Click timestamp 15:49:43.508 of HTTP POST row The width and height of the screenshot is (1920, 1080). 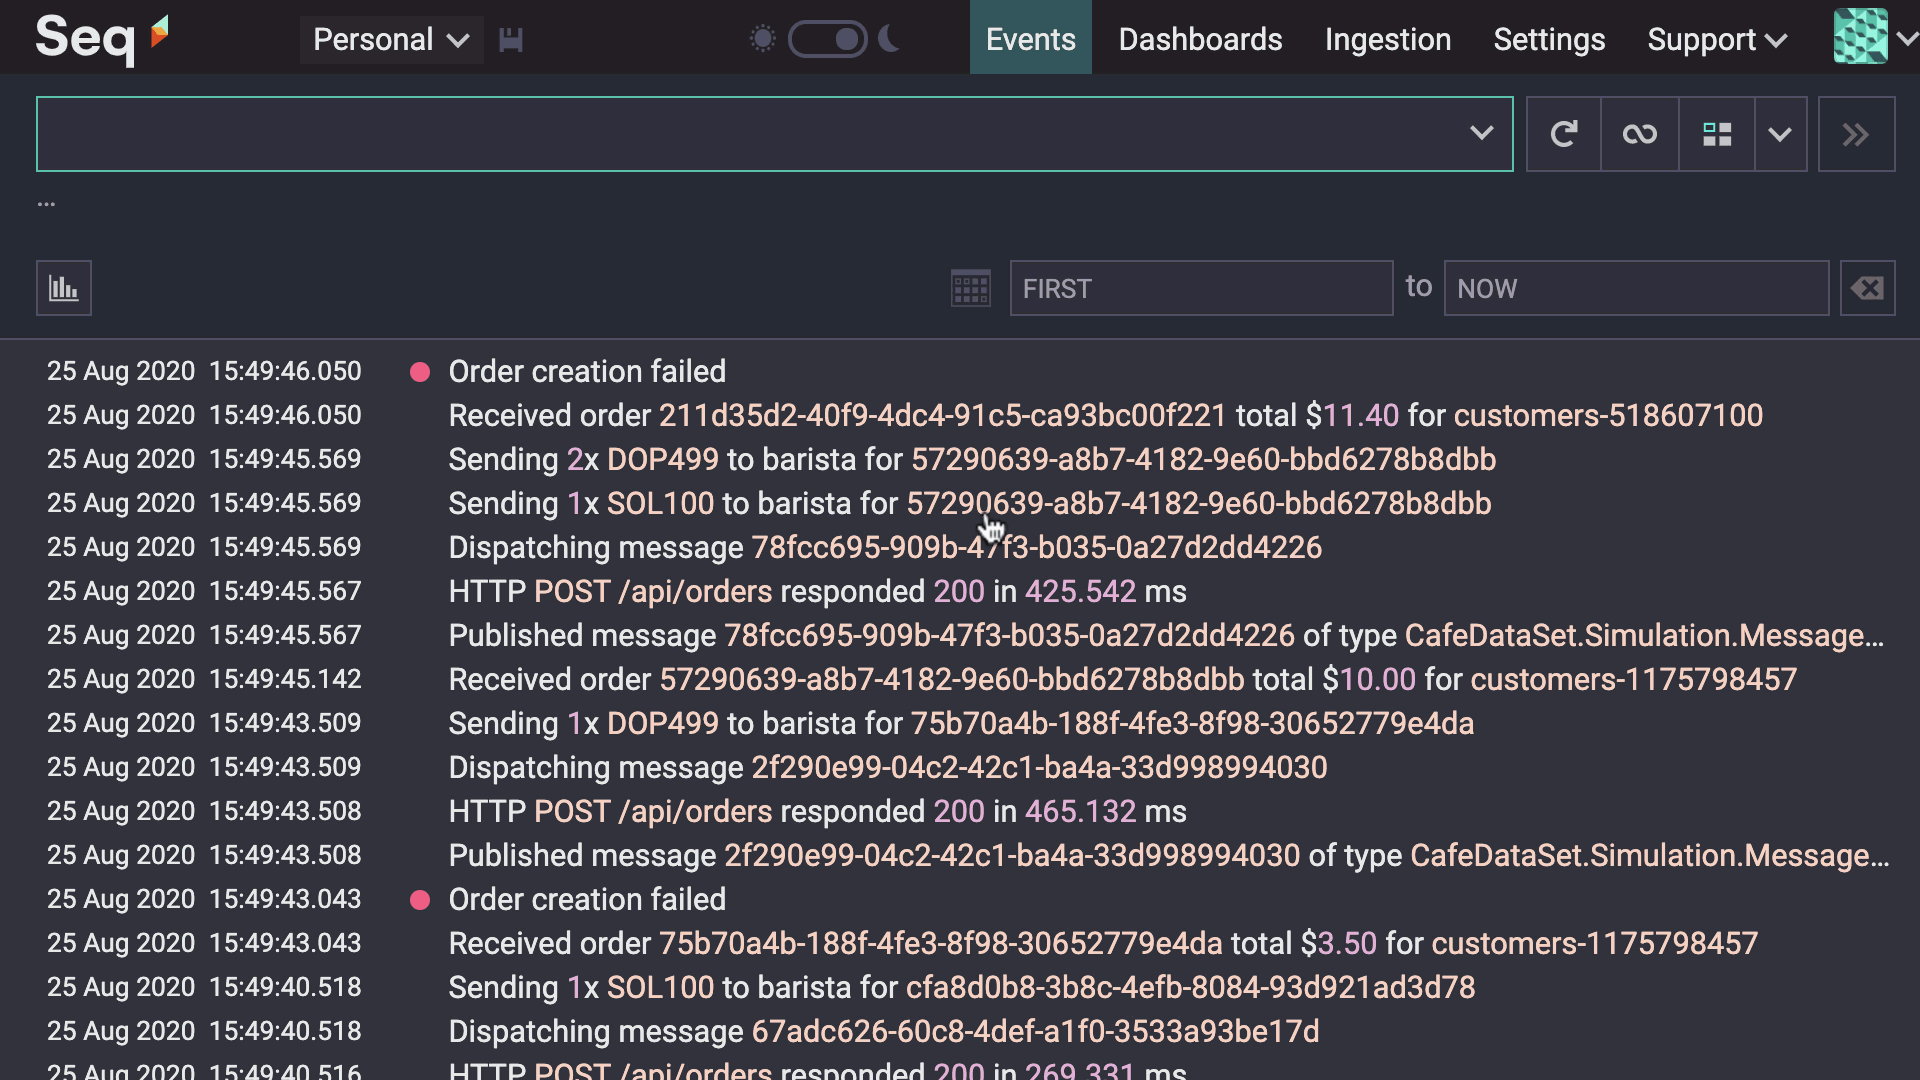285,811
